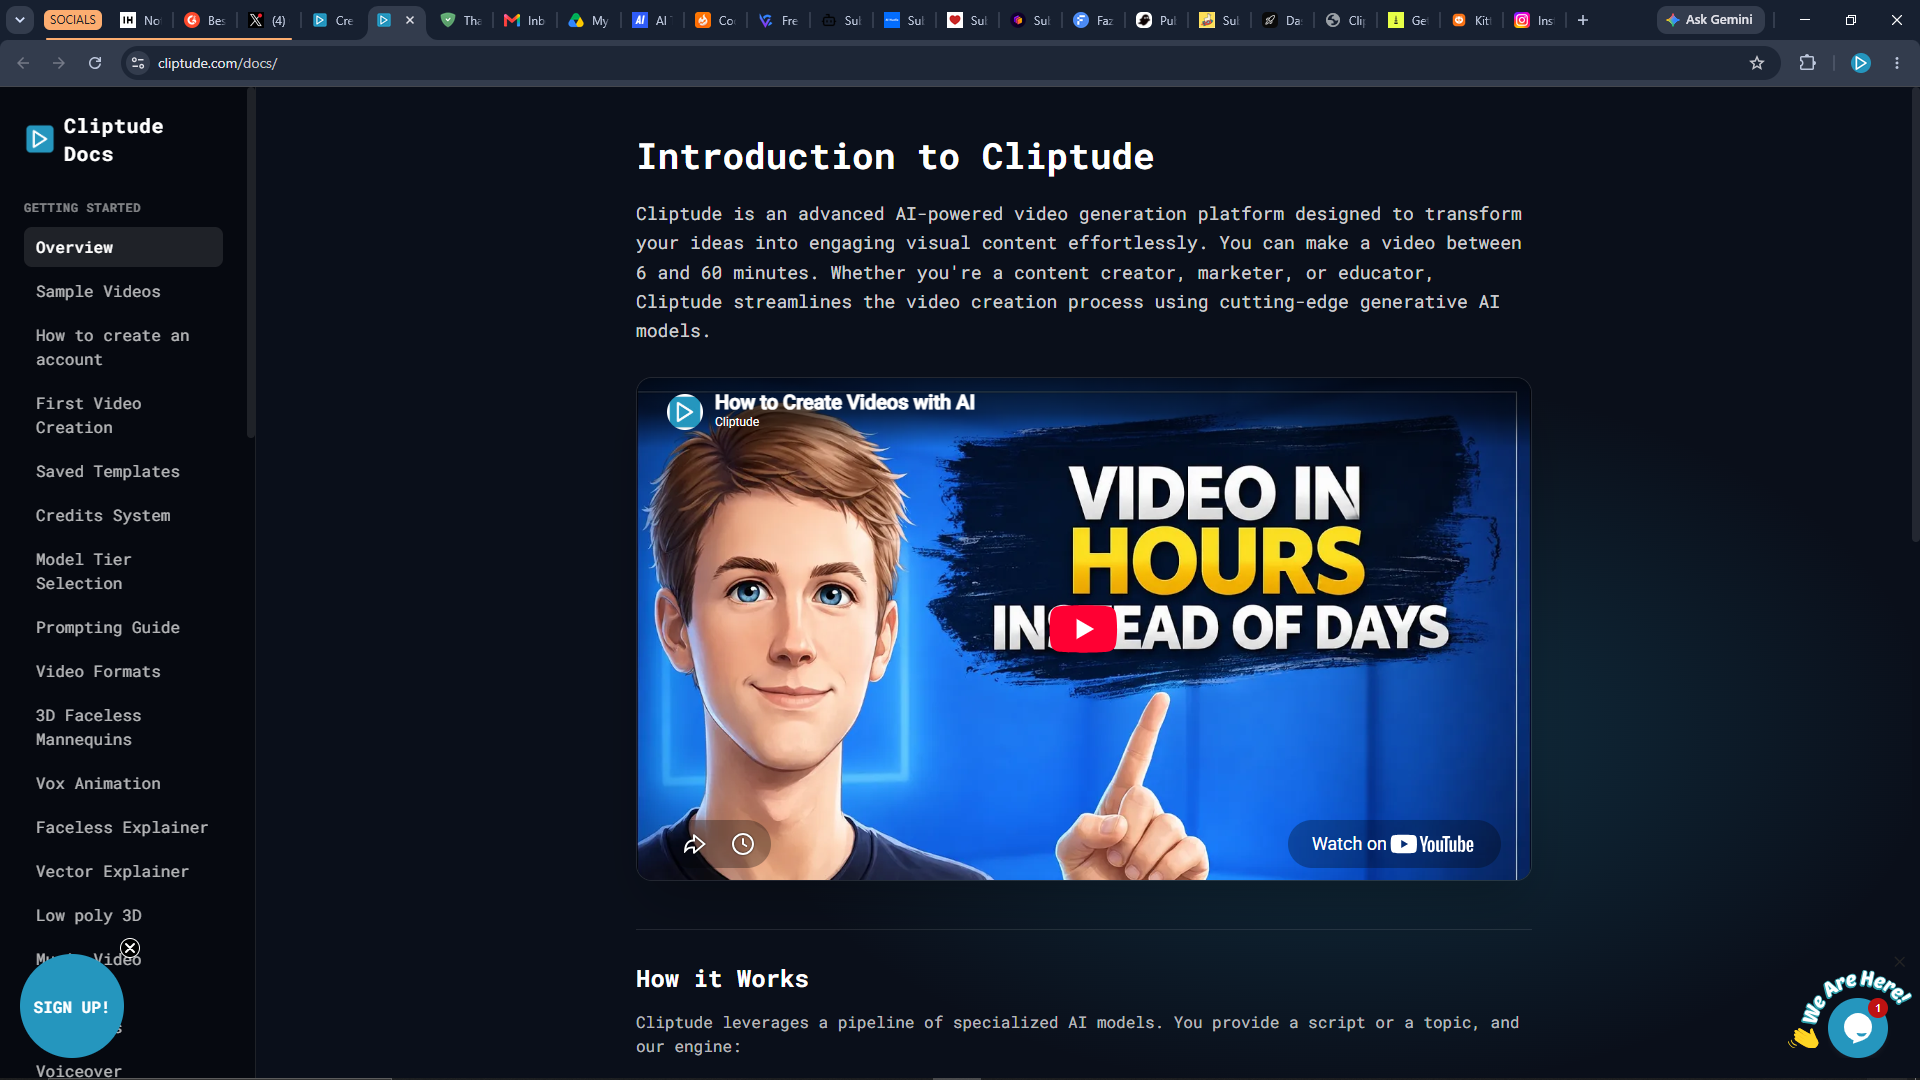This screenshot has width=1920, height=1080.
Task: Click the SIGN UP! round button
Action: (71, 1007)
